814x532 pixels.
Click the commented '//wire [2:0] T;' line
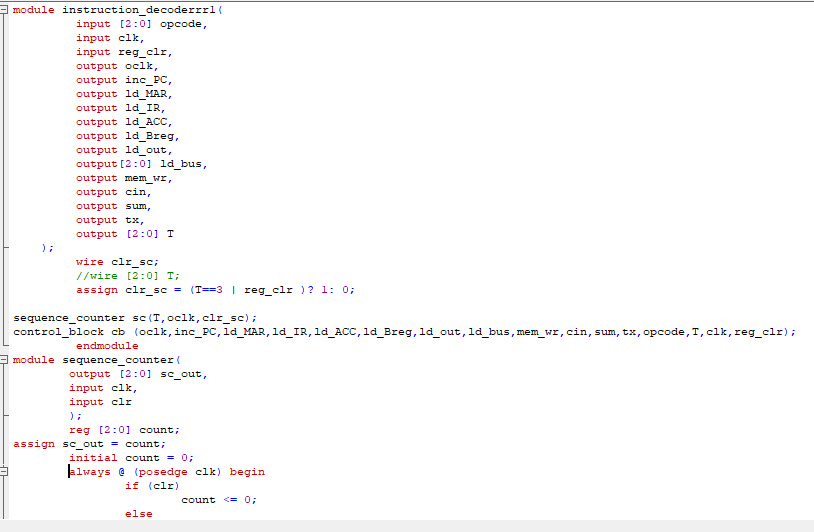coord(128,276)
